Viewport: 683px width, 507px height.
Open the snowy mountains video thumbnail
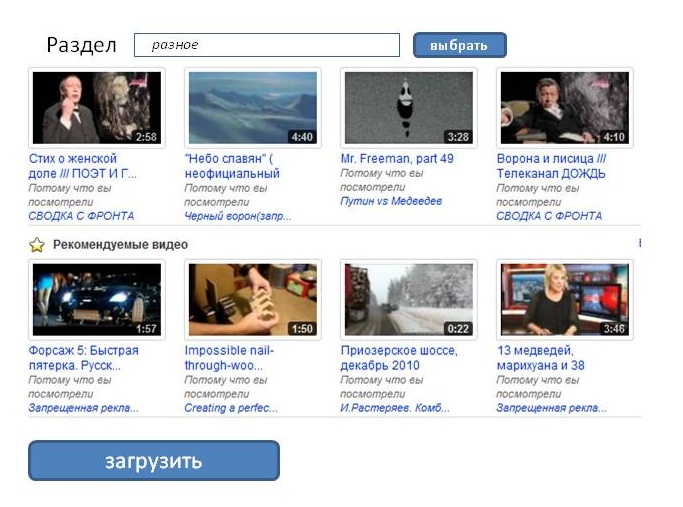click(252, 108)
